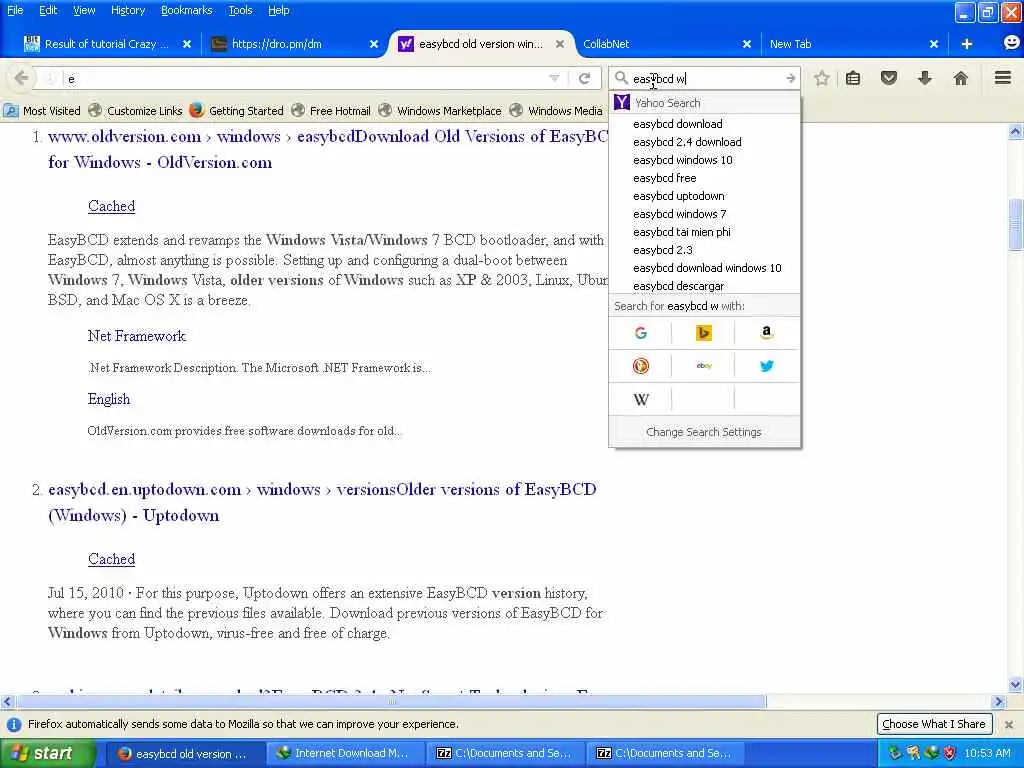Select the easybcd tai mien phi suggestion
The height and width of the screenshot is (768, 1024).
[x=704, y=232]
